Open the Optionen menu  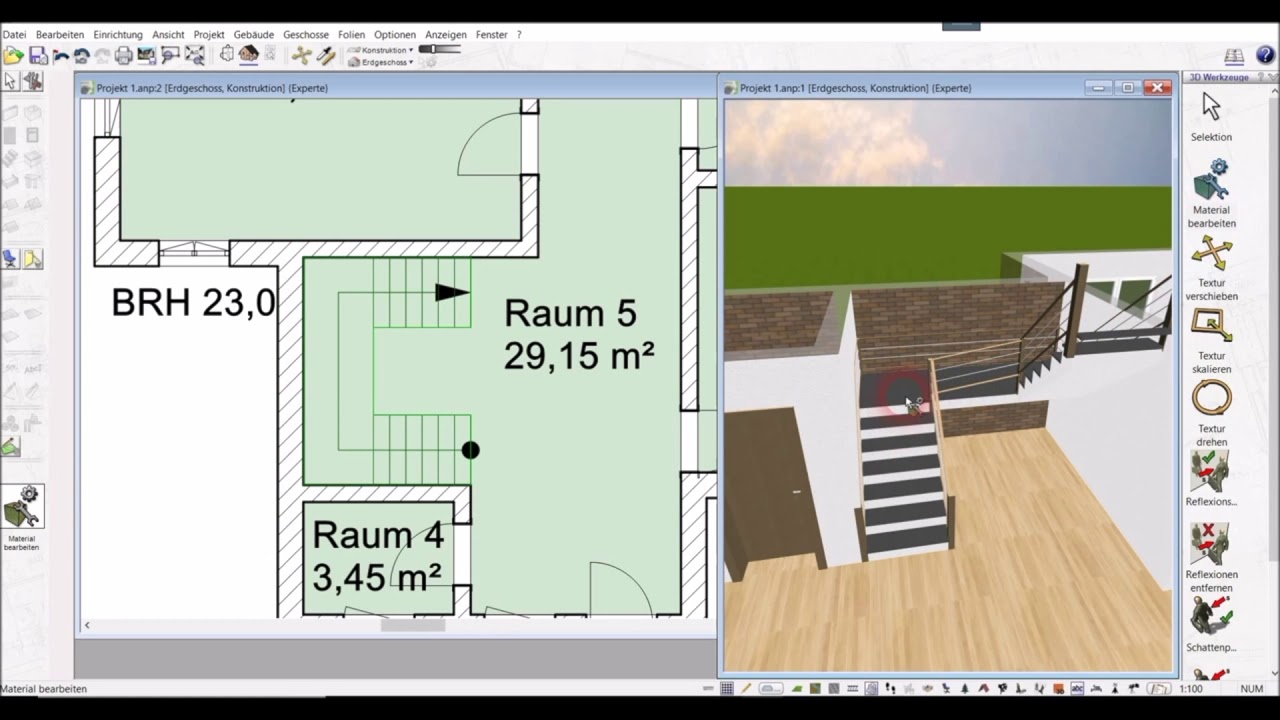(395, 34)
